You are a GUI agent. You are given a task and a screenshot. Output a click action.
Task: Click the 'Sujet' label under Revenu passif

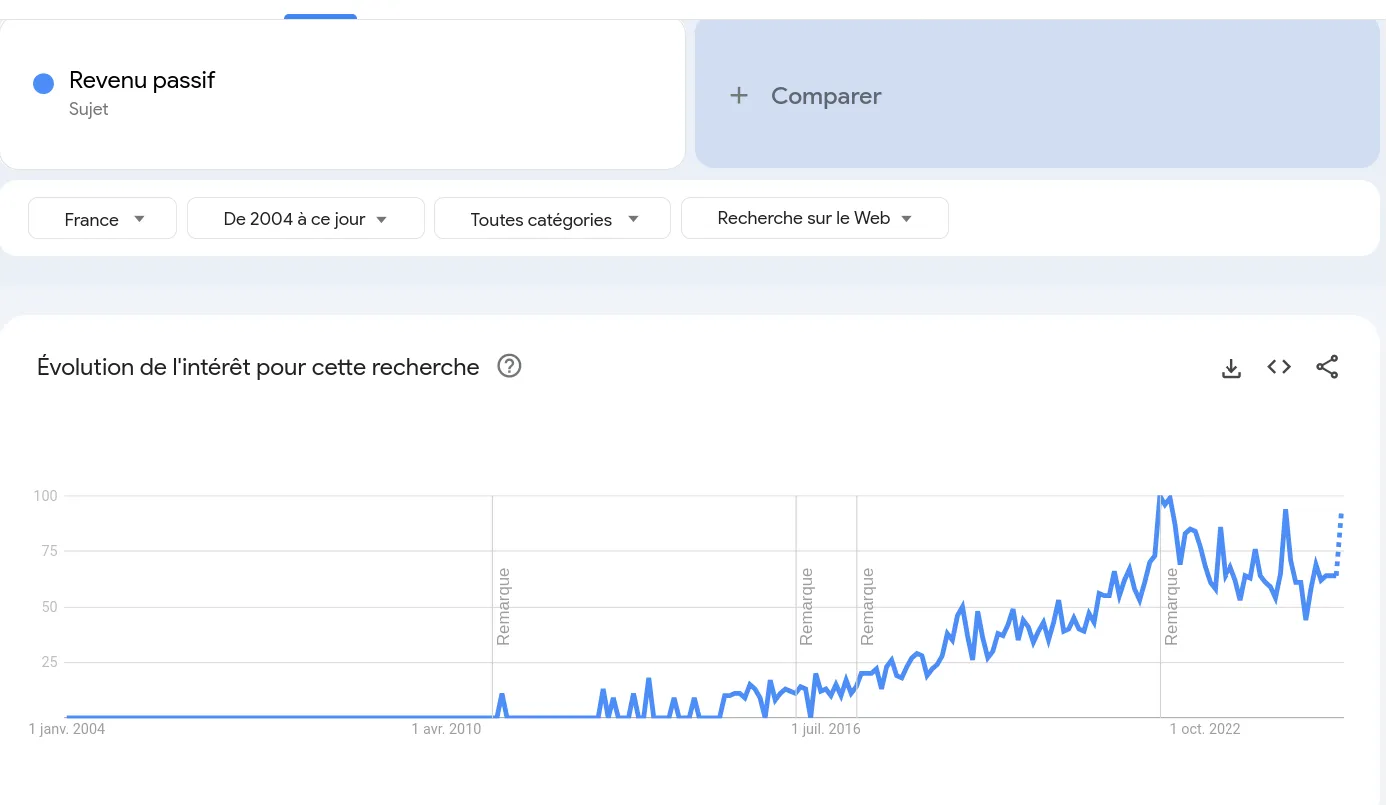click(88, 109)
